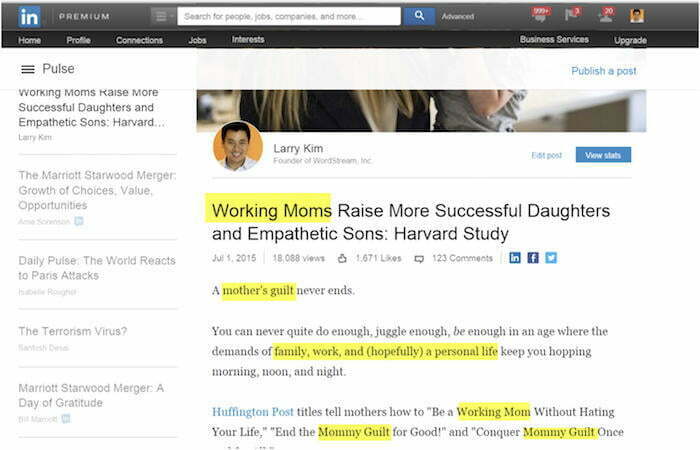Click Larry Kim's profile photo

coord(238,146)
